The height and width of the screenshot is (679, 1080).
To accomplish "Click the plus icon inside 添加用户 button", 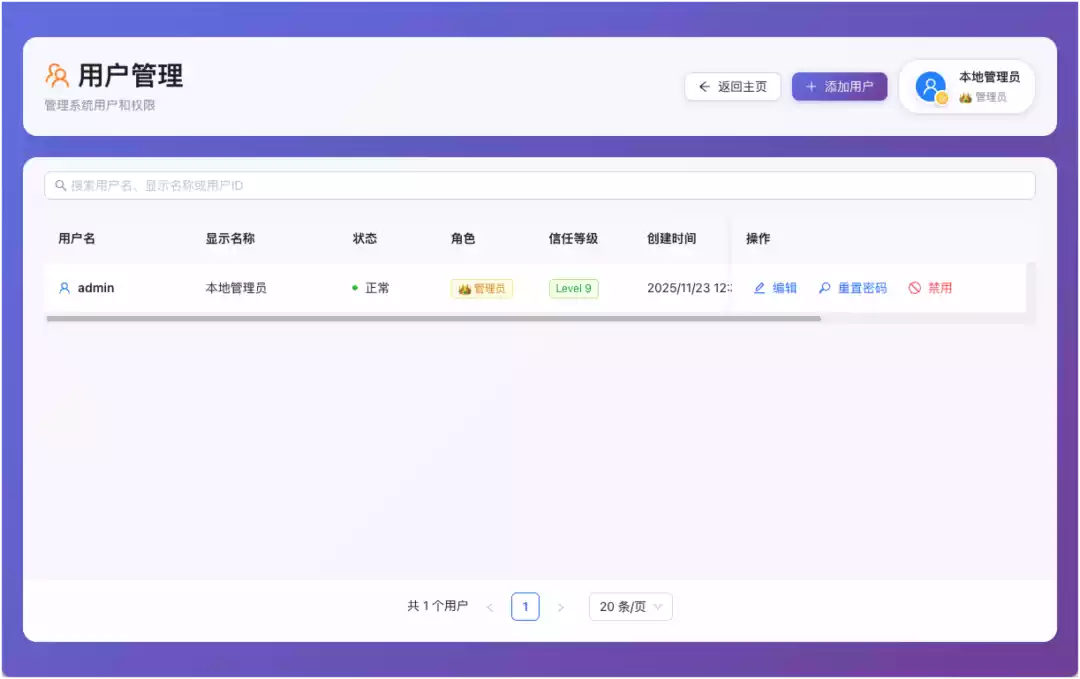I will 811,87.
